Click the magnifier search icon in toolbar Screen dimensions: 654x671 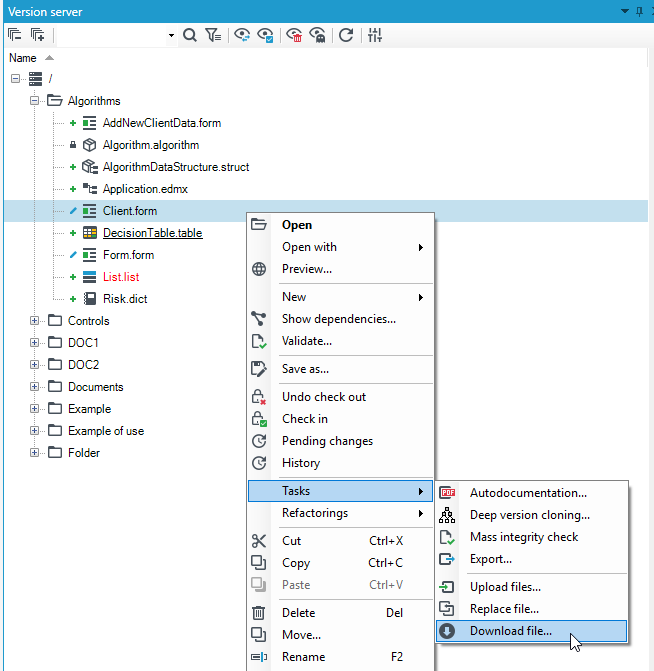[x=190, y=35]
